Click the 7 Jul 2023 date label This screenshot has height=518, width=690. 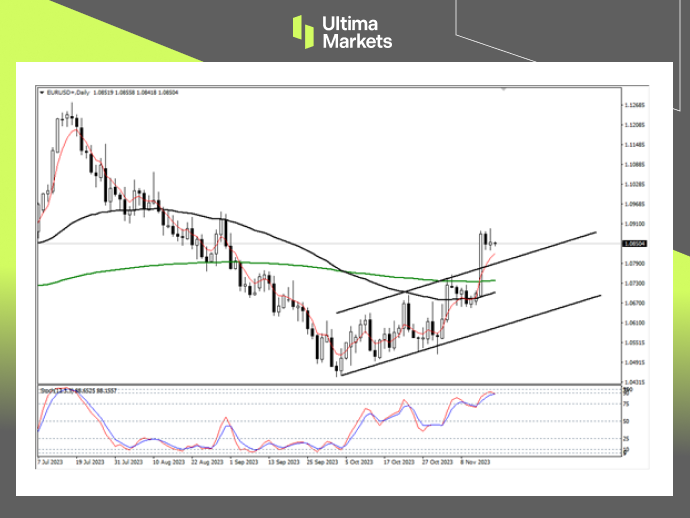pos(52,463)
